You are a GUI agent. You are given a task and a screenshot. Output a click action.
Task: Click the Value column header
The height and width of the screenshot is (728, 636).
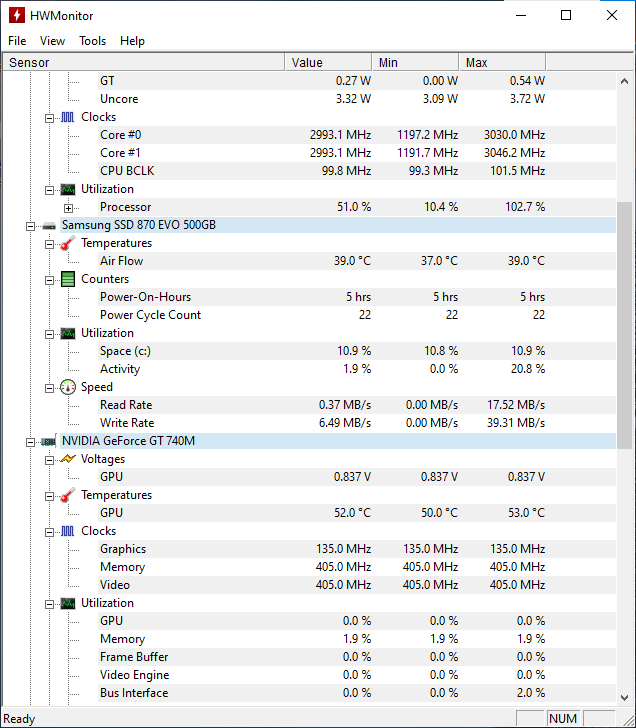point(328,62)
